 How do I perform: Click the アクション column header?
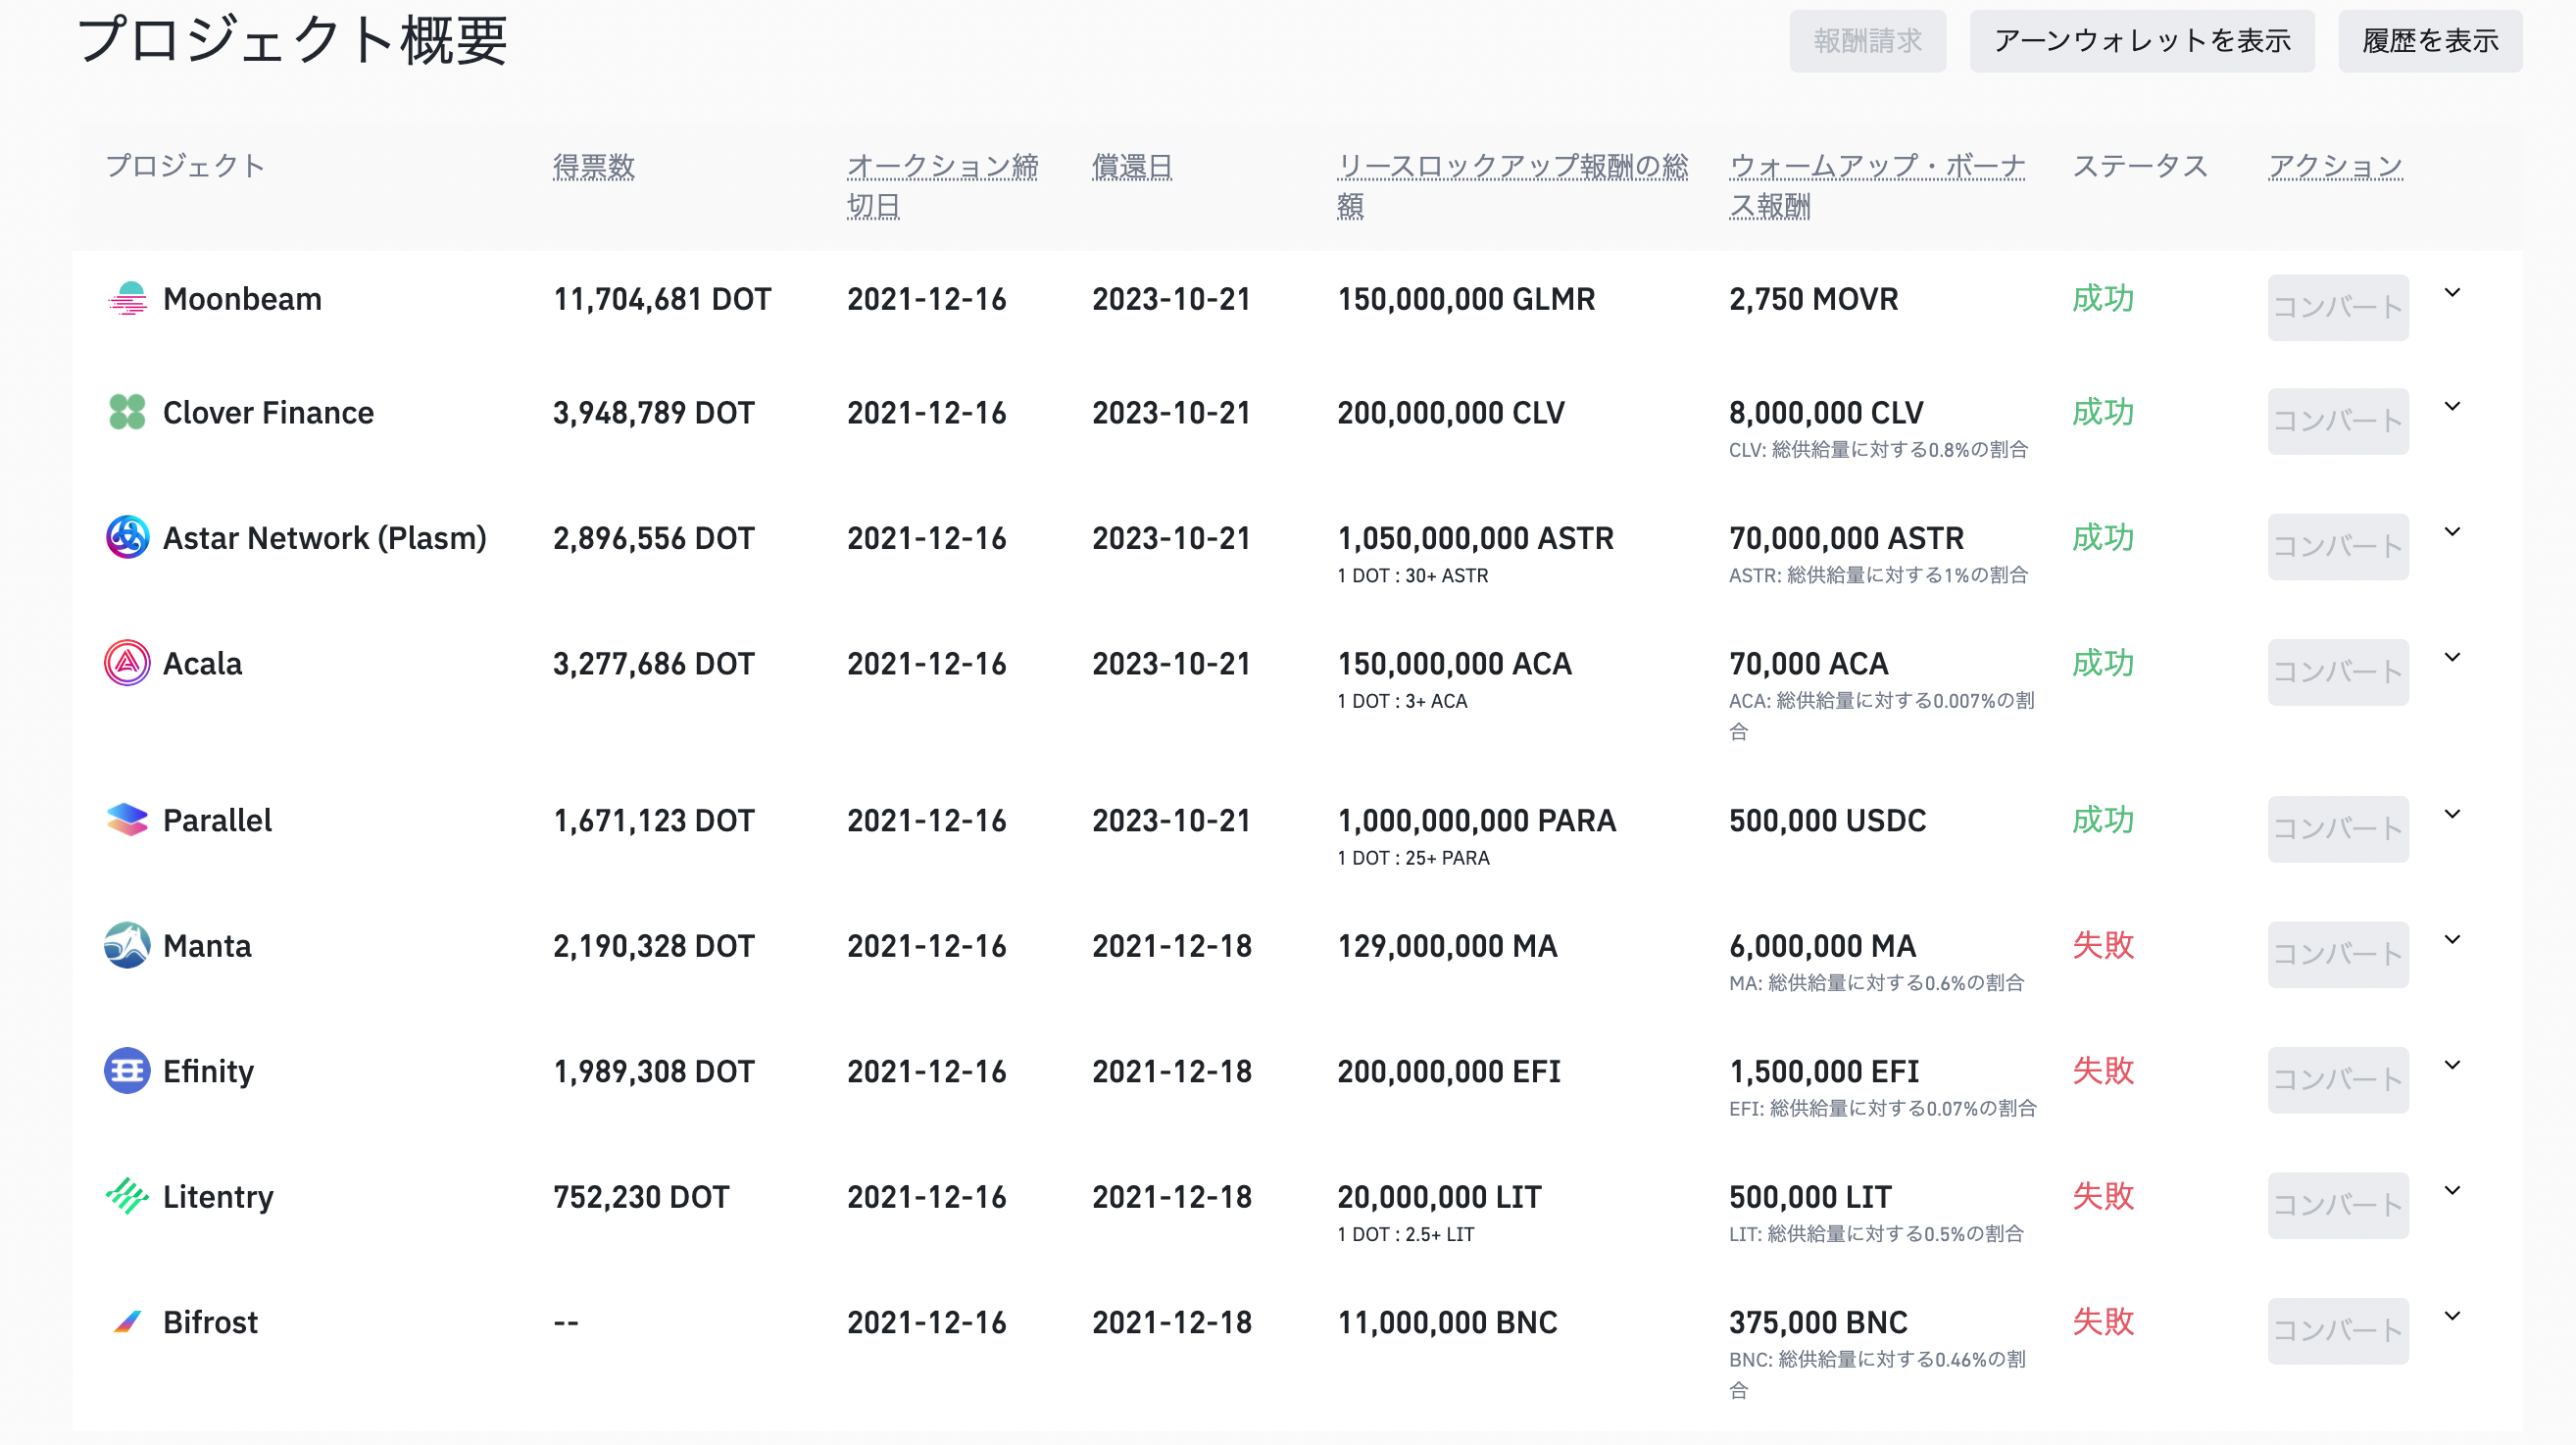(x=2335, y=166)
